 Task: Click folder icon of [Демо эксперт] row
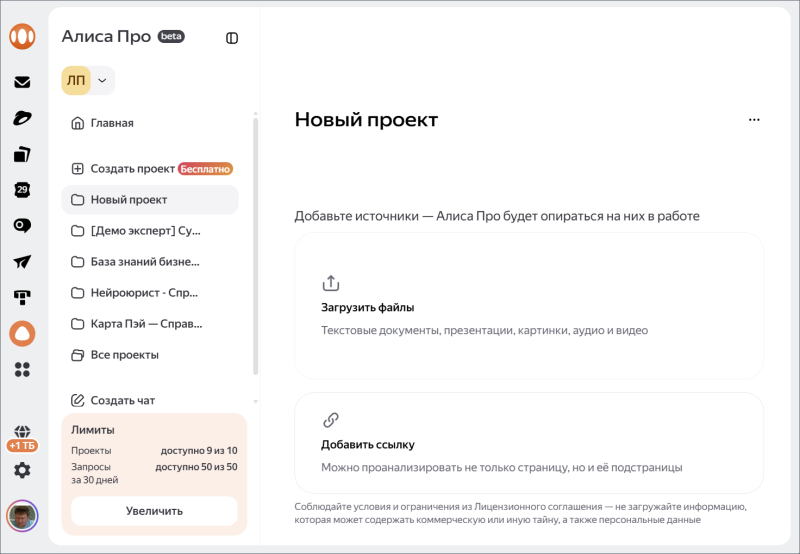coord(77,231)
